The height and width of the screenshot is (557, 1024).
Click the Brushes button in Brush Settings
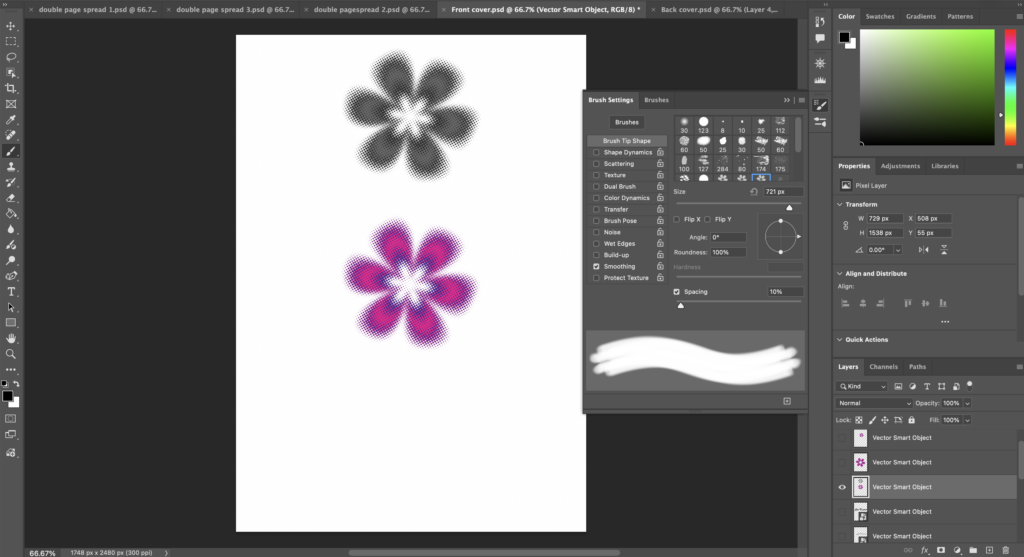pyautogui.click(x=627, y=122)
